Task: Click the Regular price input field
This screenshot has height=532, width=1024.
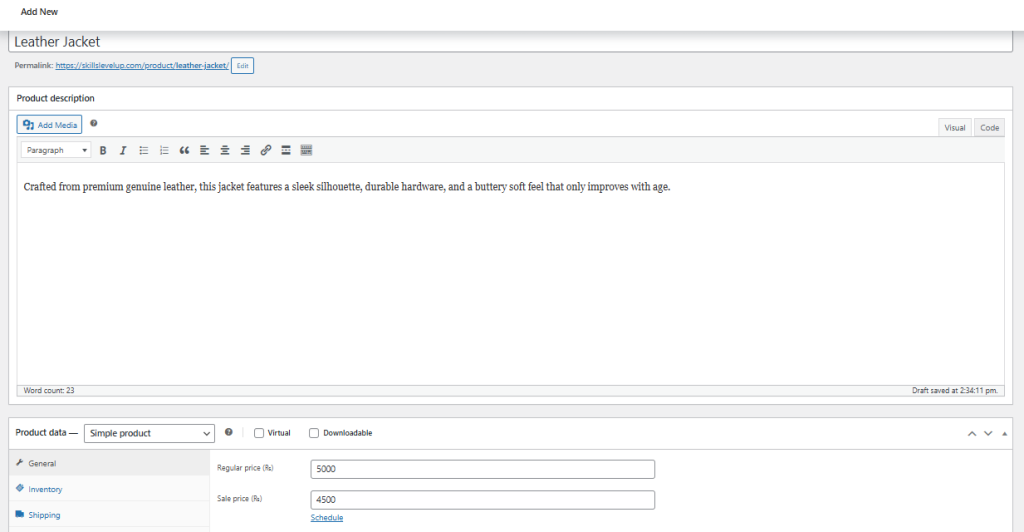Action: point(482,469)
